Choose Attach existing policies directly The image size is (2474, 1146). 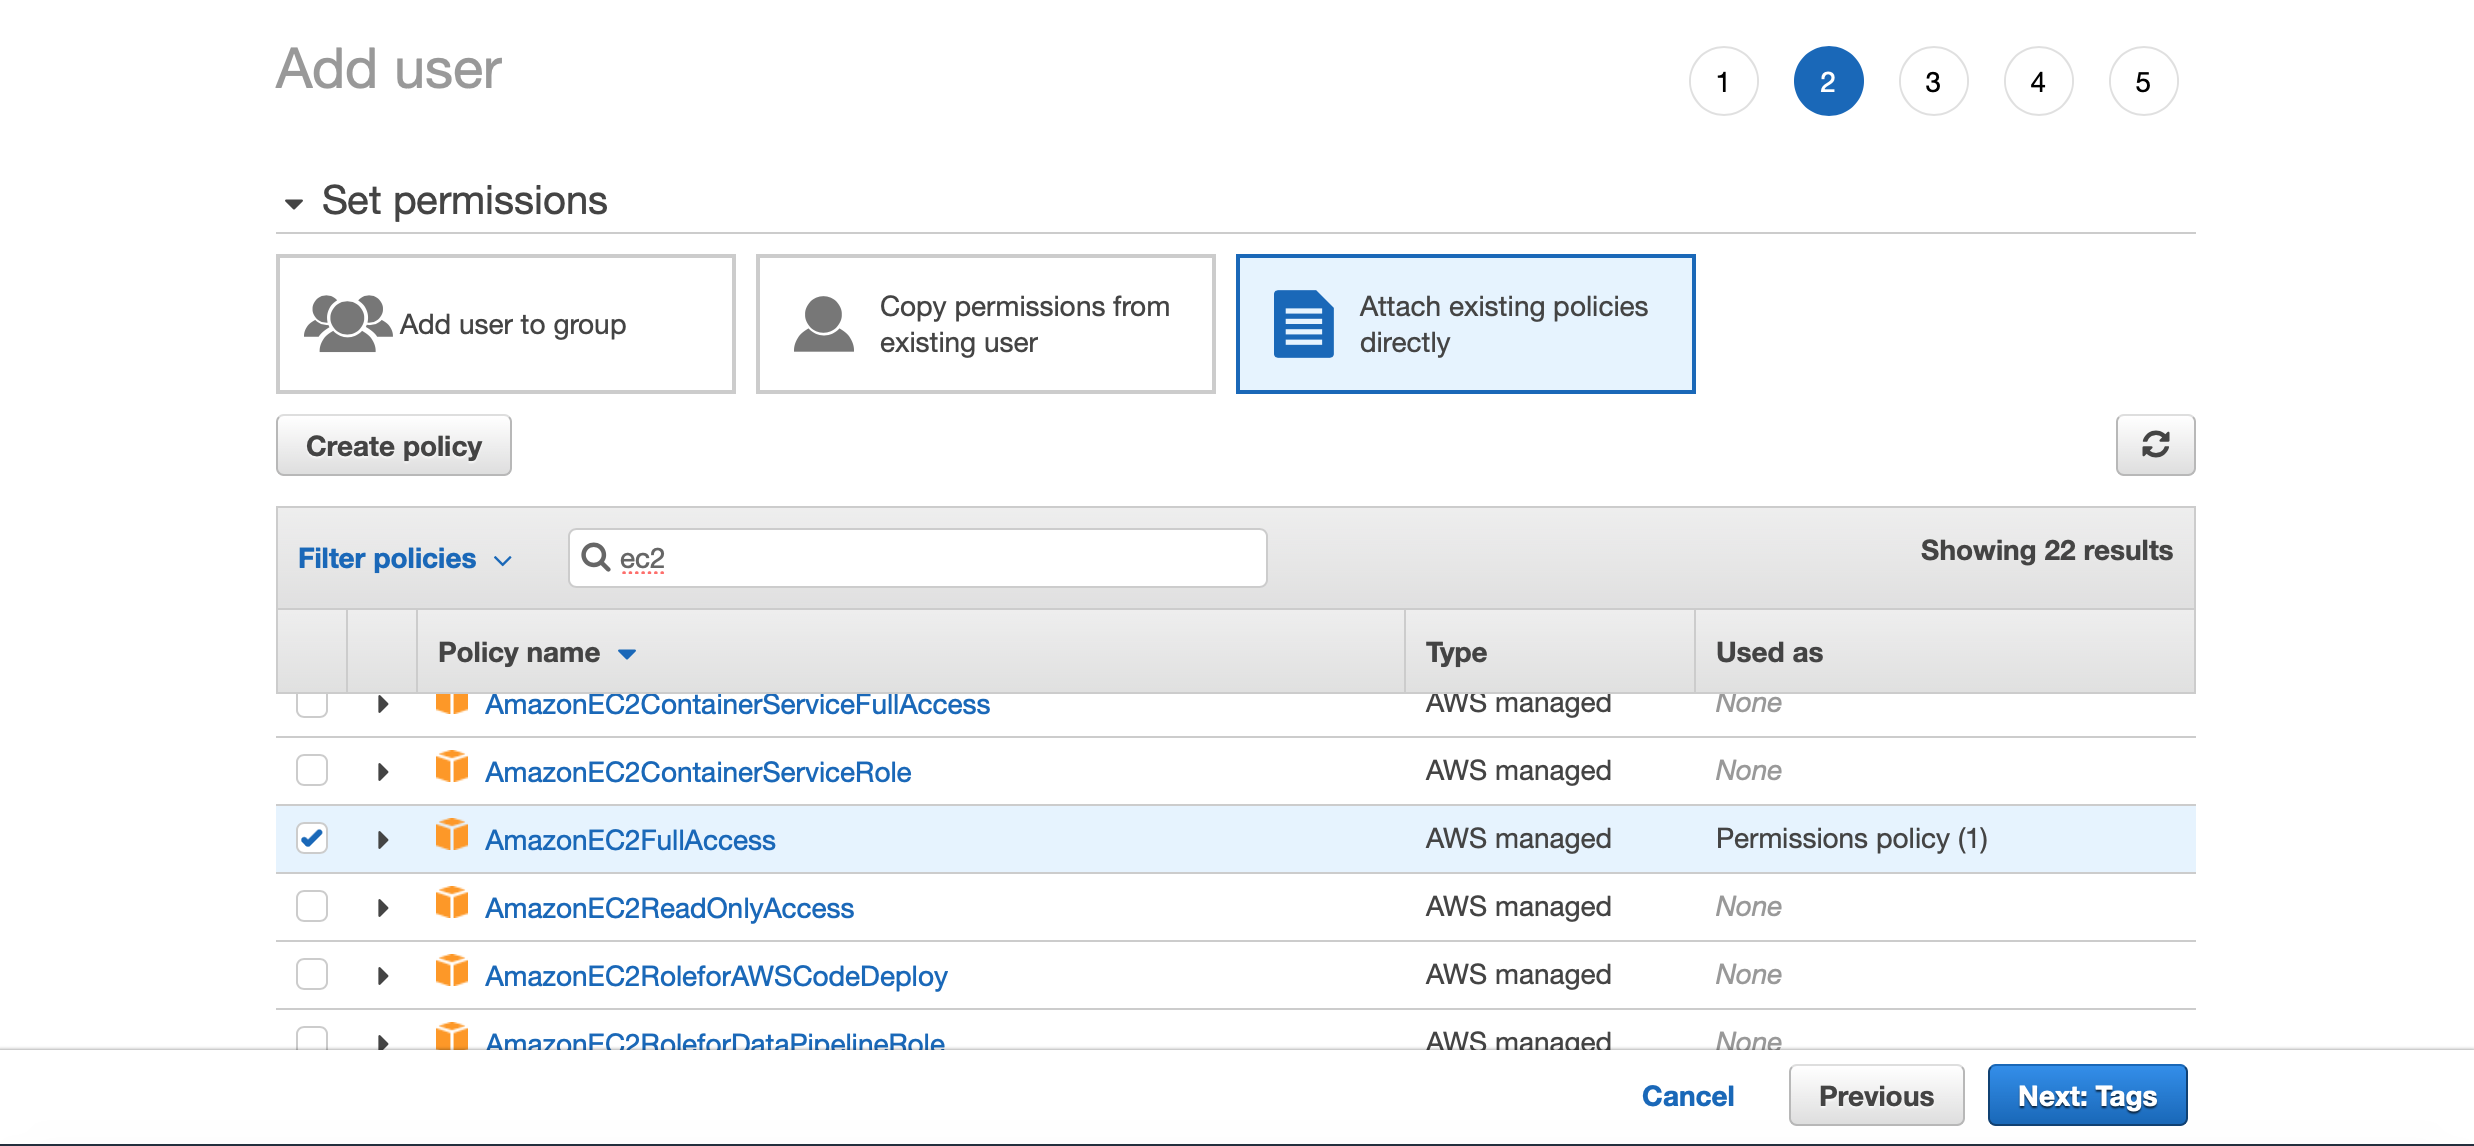(1466, 324)
